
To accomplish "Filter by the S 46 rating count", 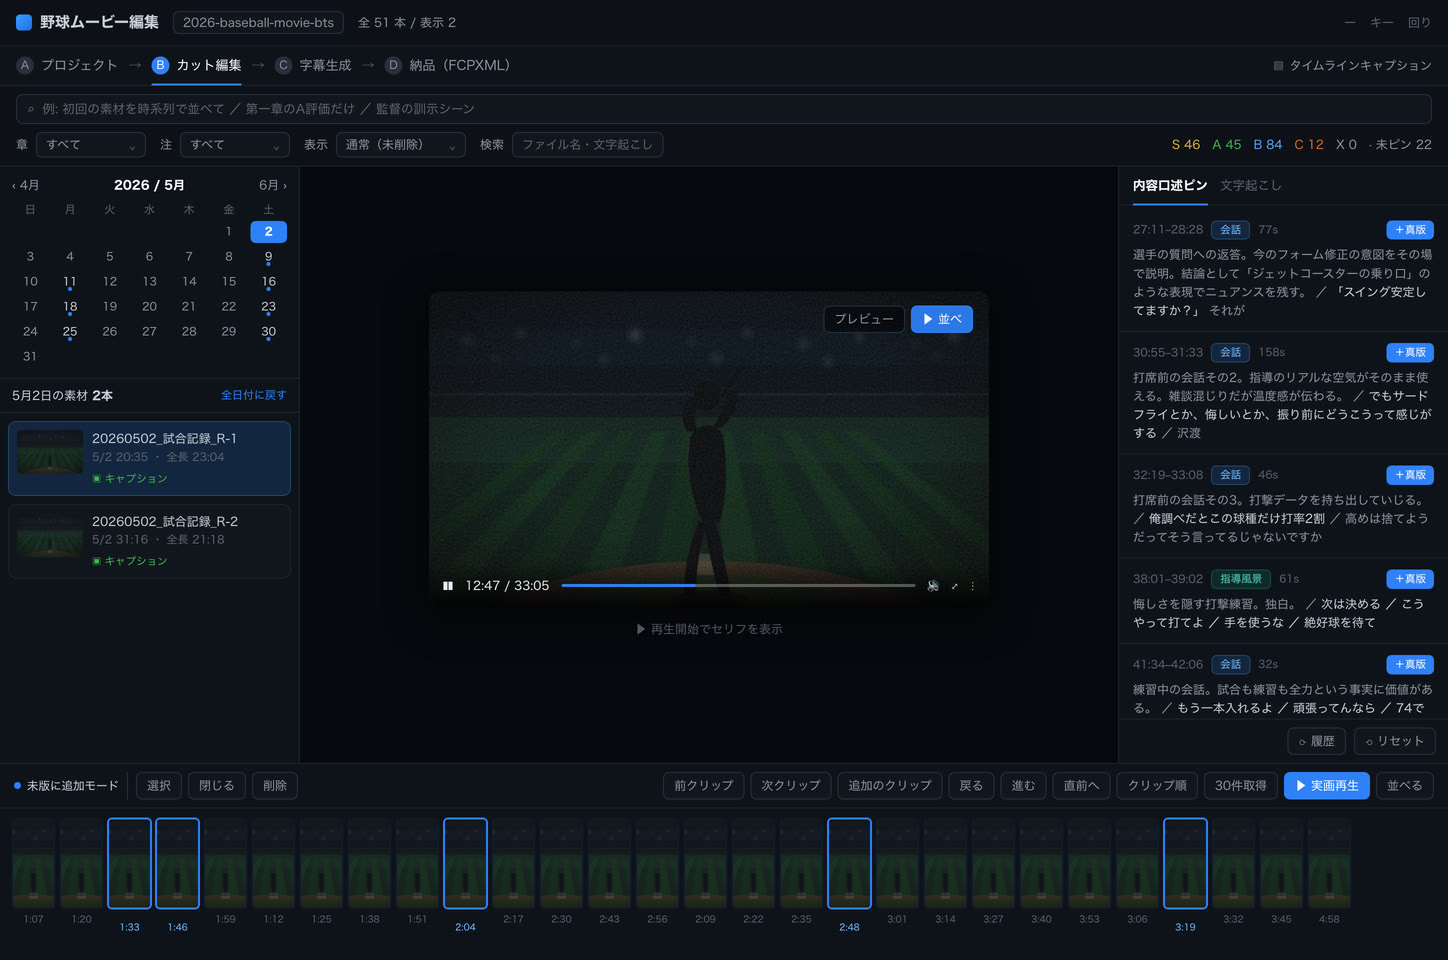I will [1186, 145].
